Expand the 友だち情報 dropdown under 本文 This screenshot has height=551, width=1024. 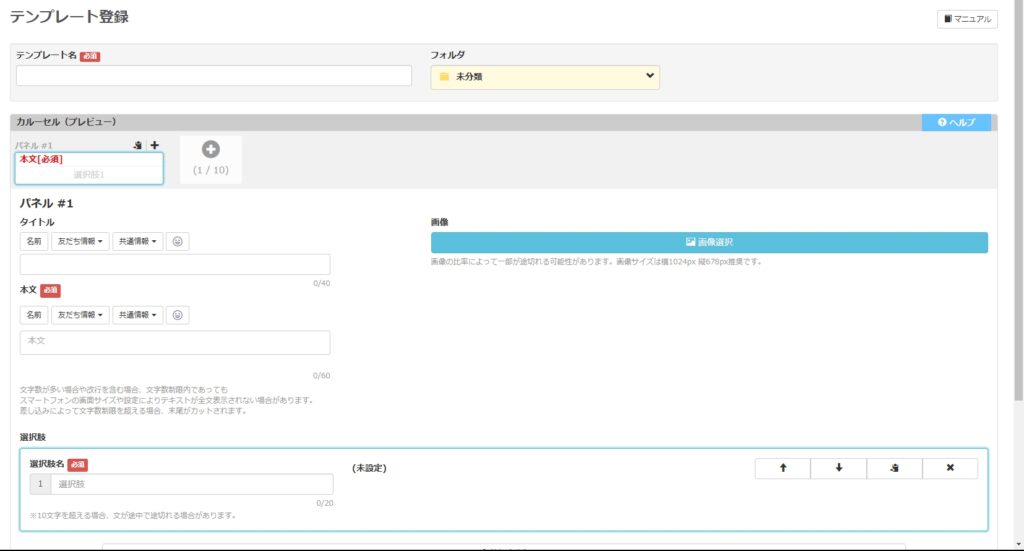pyautogui.click(x=80, y=315)
